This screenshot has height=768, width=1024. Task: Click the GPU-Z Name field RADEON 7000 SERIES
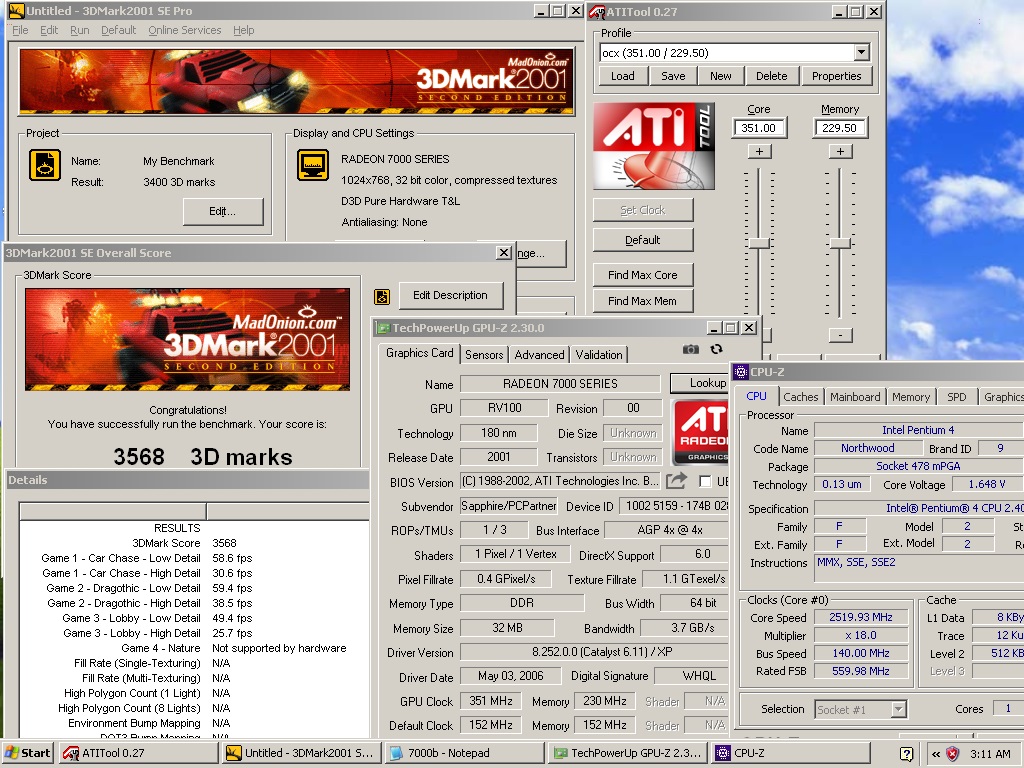560,384
